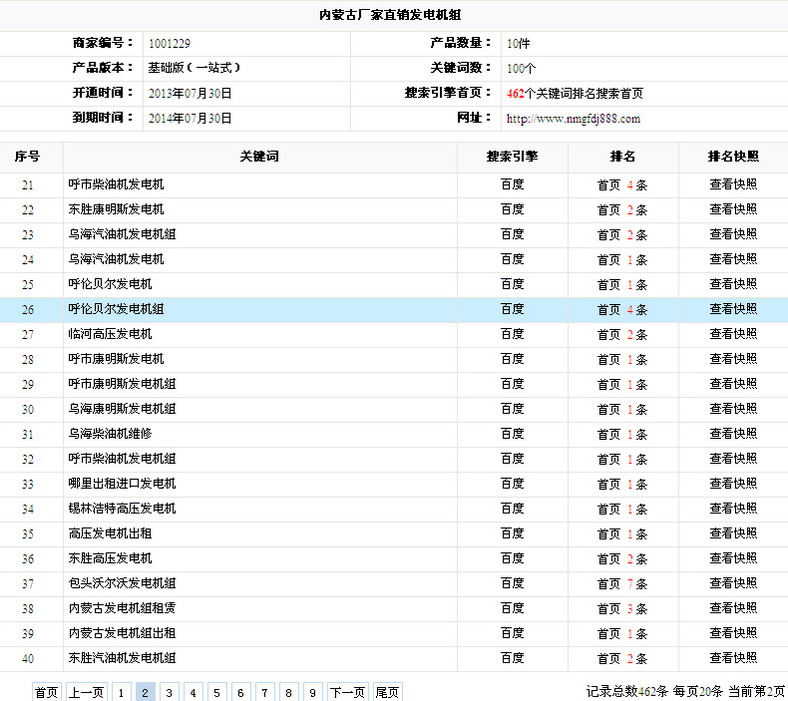
Task: Click the 下一页 next page button
Action: (x=348, y=692)
